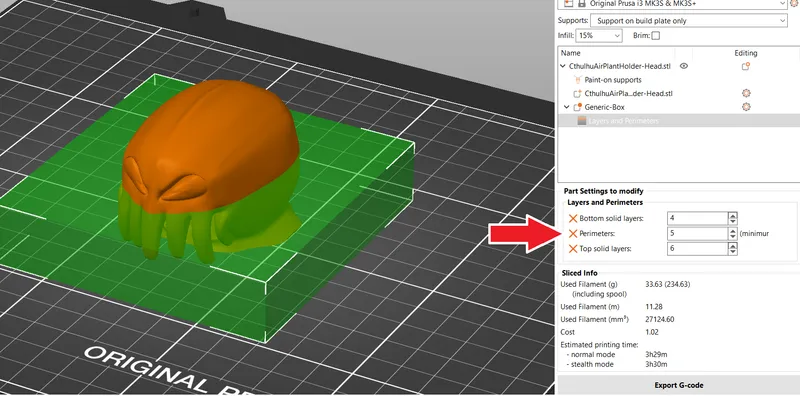Decrease Top solid layers with the down arrow
800x396 pixels.
click(733, 252)
